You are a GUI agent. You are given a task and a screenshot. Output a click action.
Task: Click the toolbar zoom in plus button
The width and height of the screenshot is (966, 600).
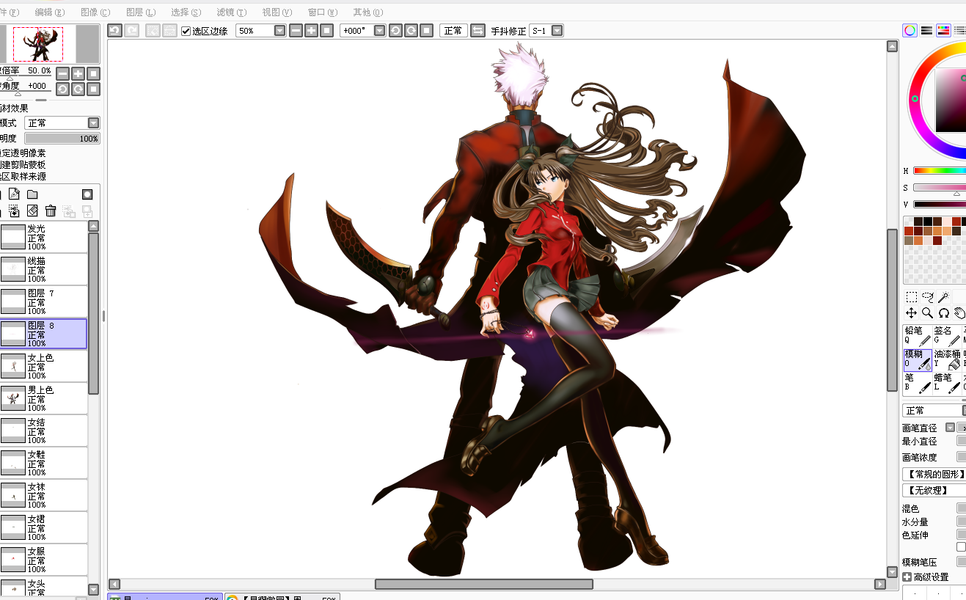point(311,31)
